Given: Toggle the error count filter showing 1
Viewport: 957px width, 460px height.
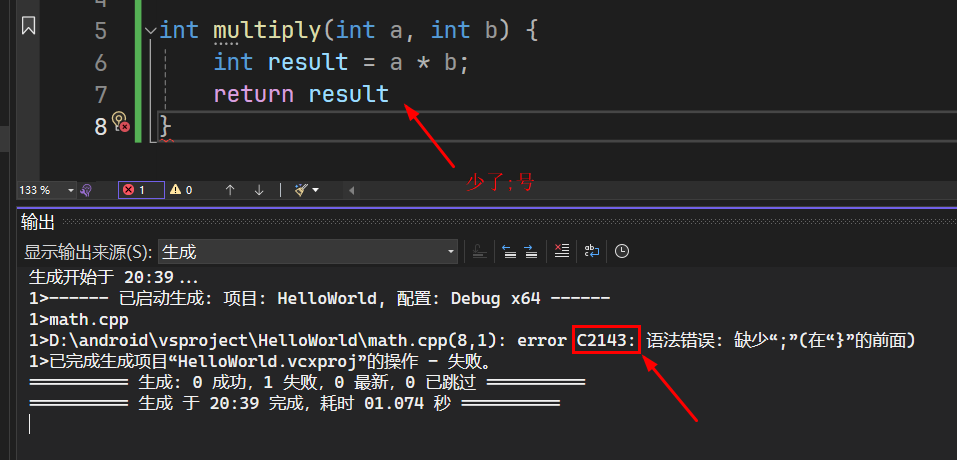Looking at the screenshot, I should (140, 190).
